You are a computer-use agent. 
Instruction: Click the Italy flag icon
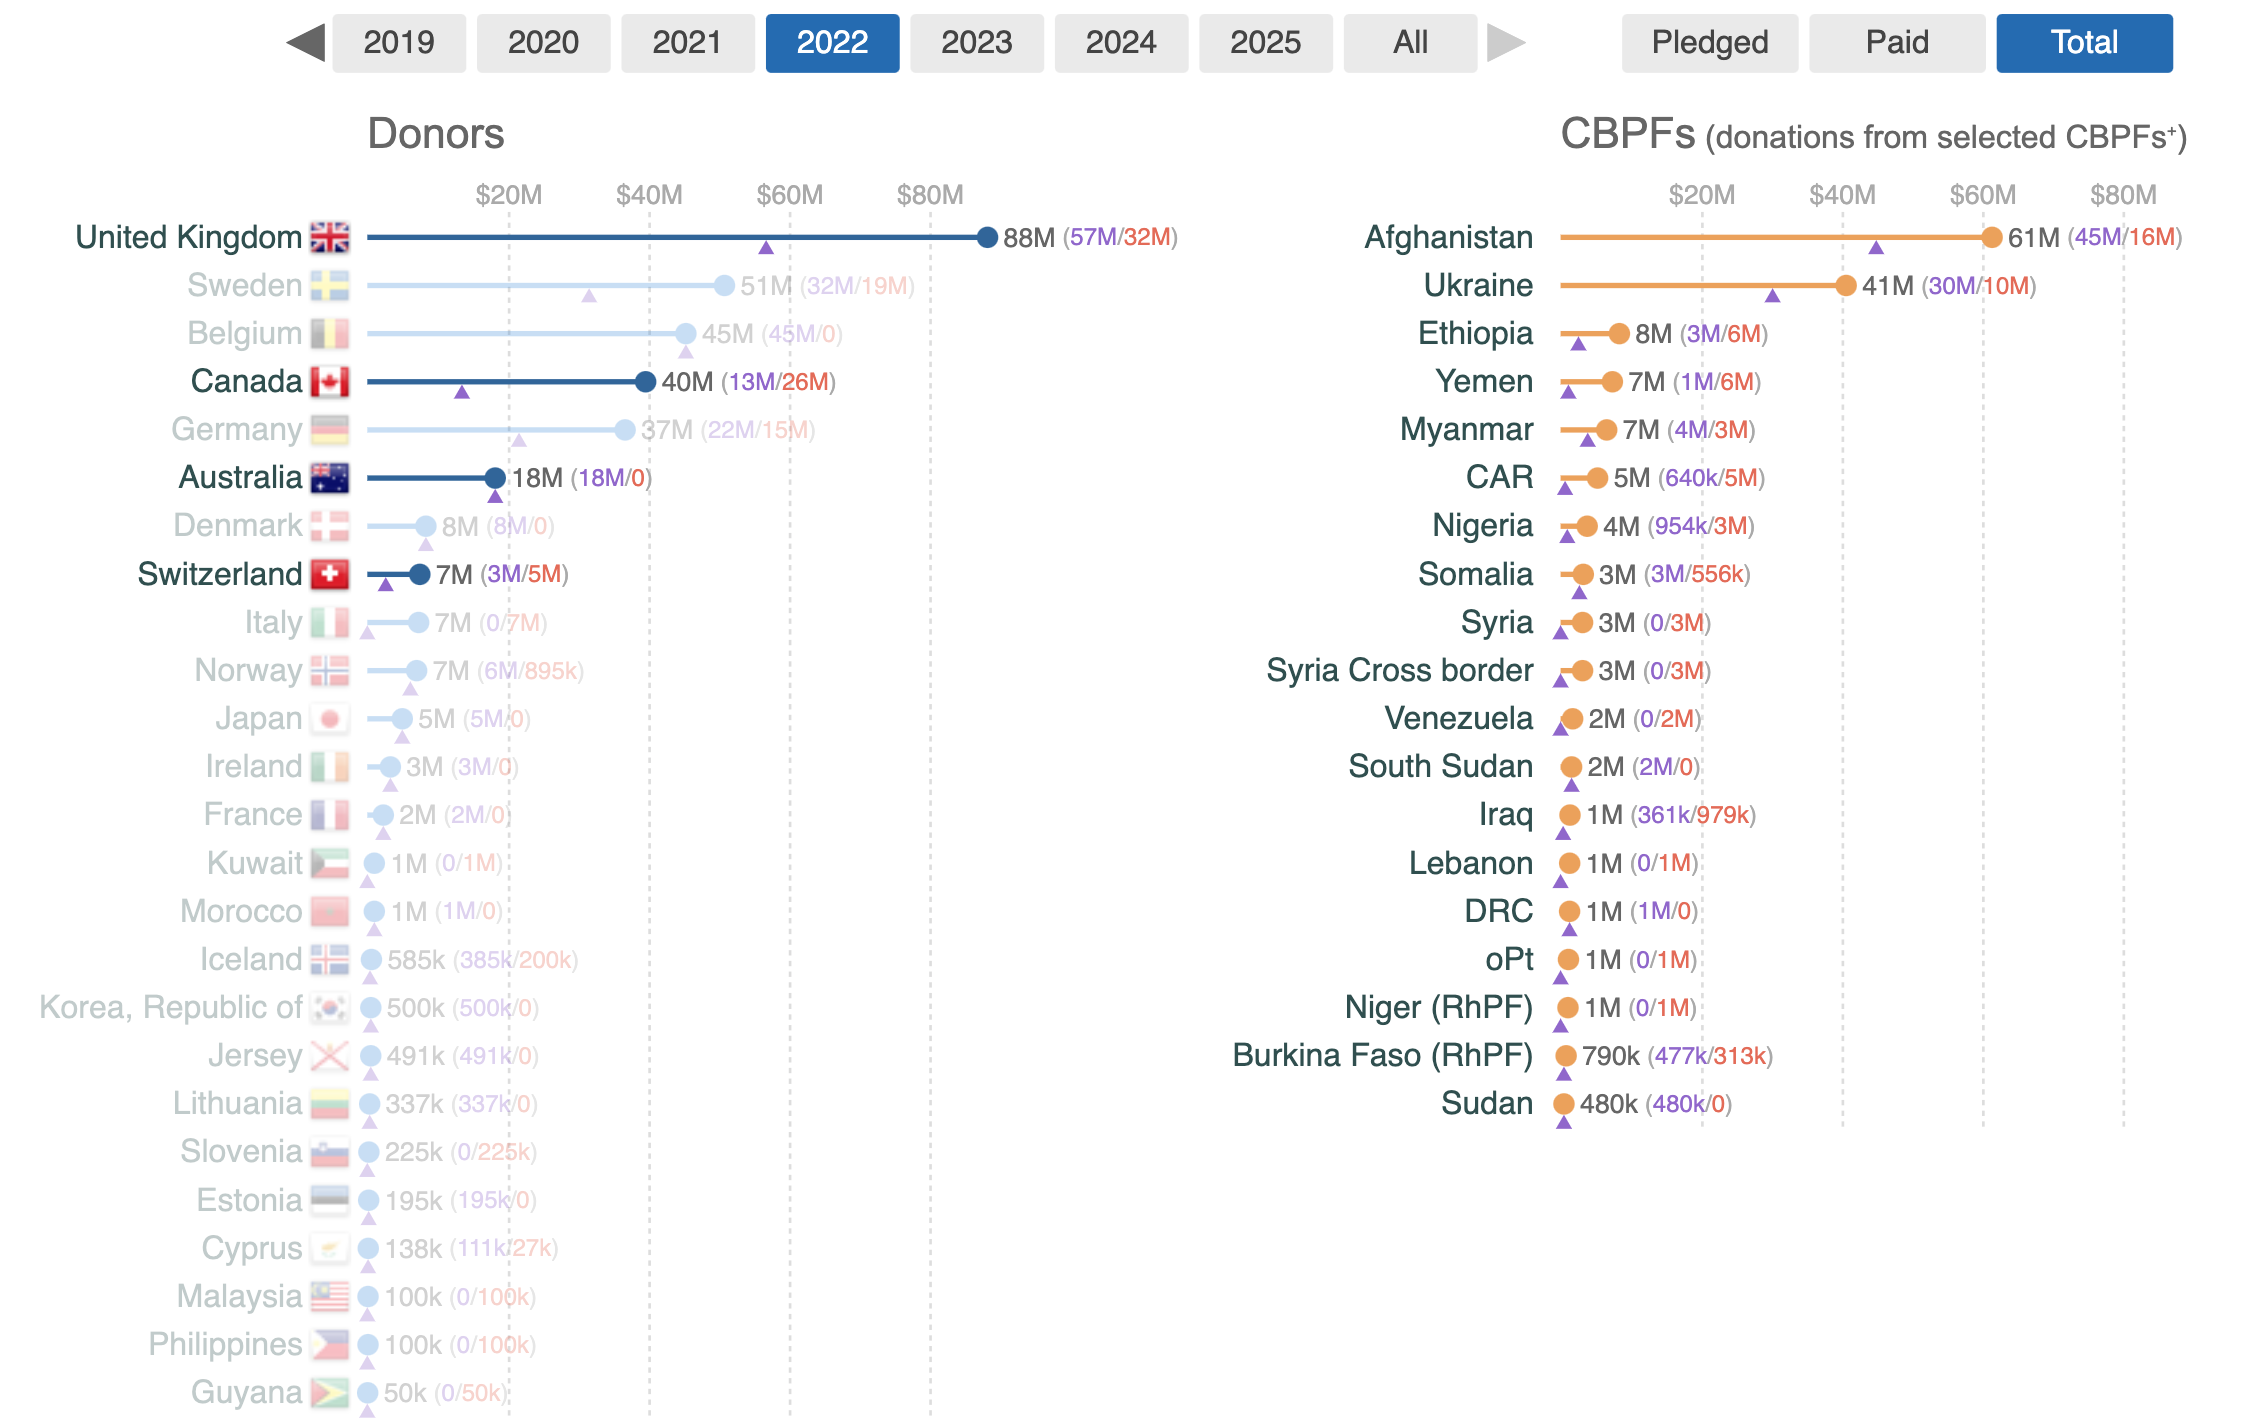click(329, 622)
